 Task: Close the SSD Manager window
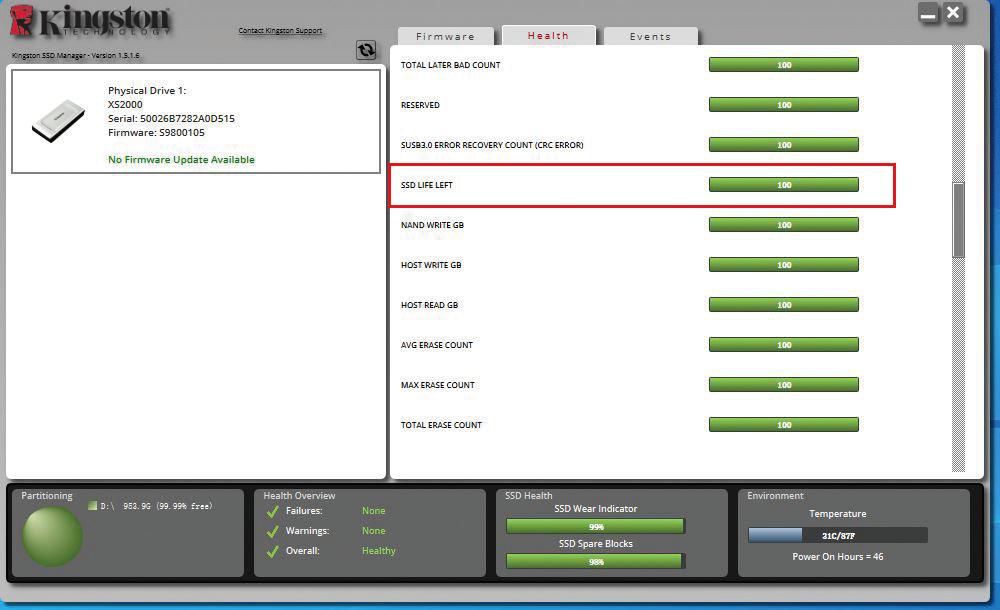tap(953, 13)
